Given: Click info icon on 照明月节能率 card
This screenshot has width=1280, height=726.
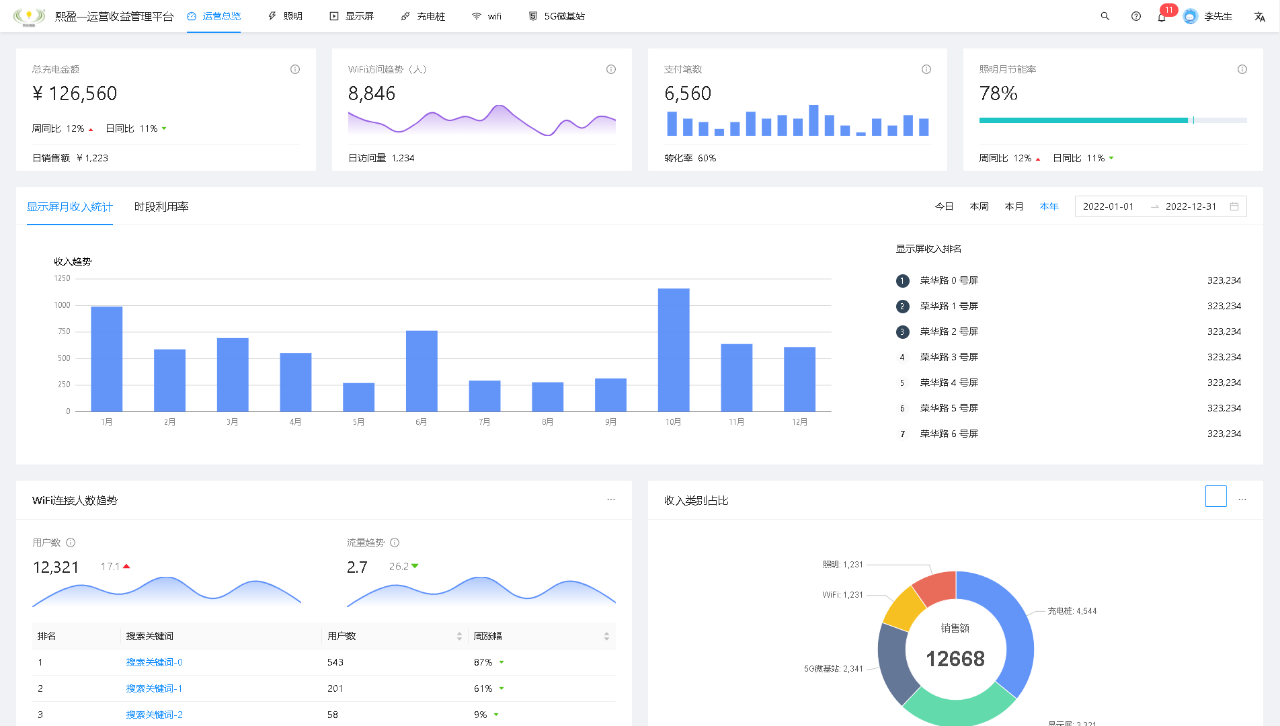Looking at the screenshot, I should point(1242,69).
